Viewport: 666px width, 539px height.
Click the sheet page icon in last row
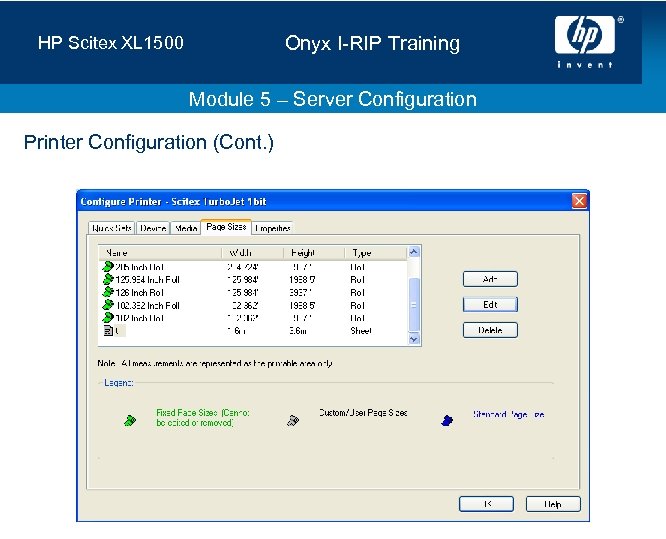click(x=108, y=330)
